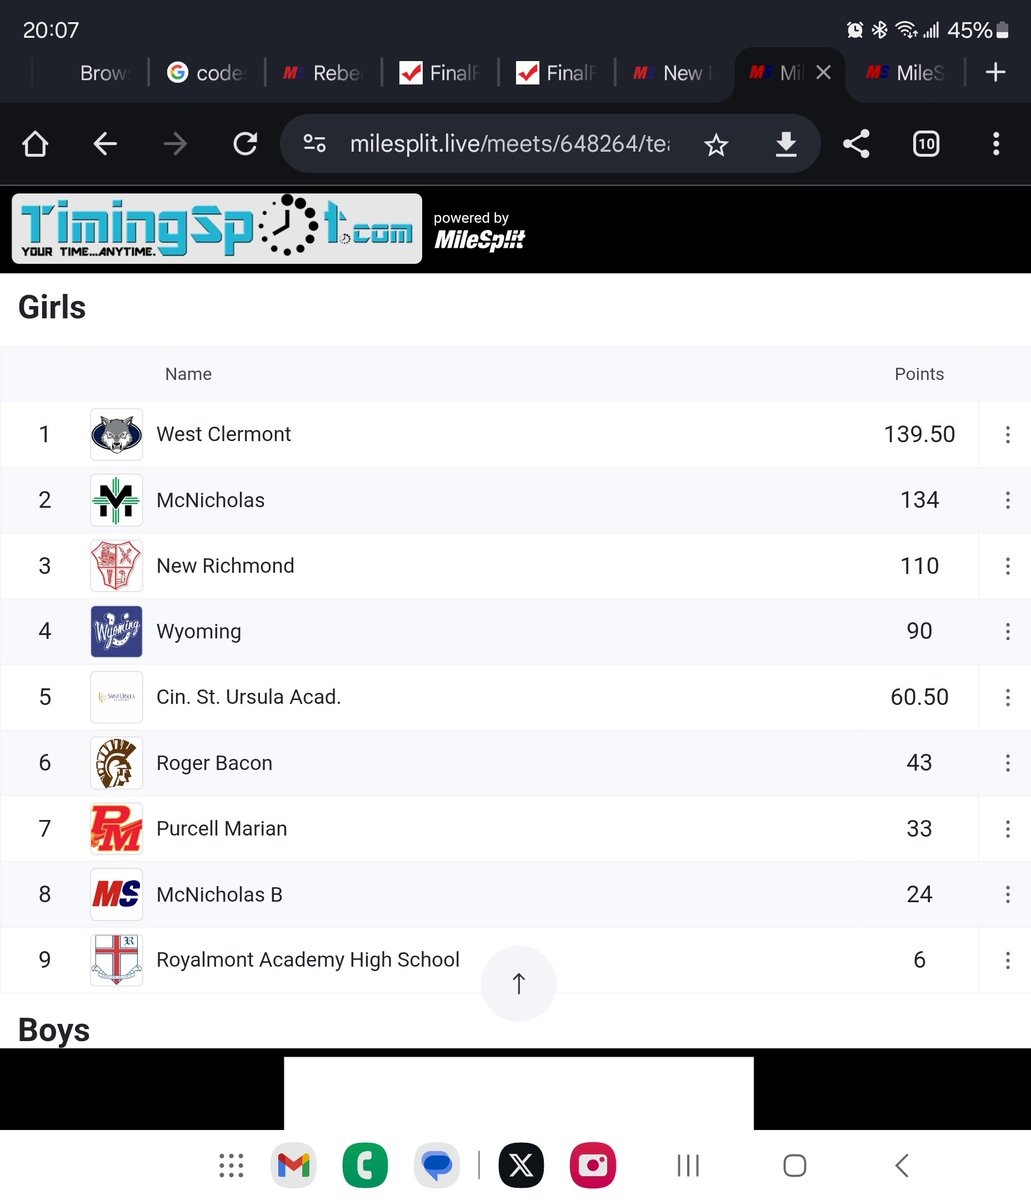The image size is (1031, 1200).
Task: Go back with the back arrow
Action: click(x=105, y=145)
